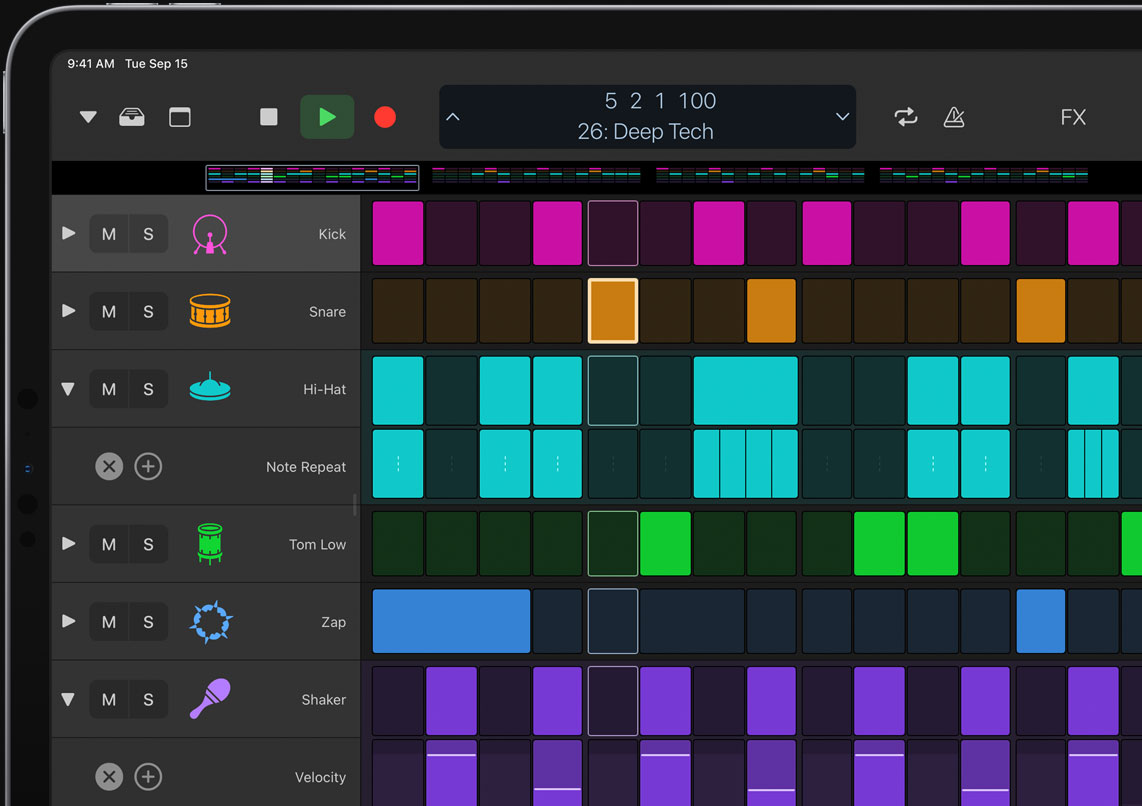Collapse the Hi-Hat row disclosure triangle
The image size is (1142, 806).
(x=68, y=389)
